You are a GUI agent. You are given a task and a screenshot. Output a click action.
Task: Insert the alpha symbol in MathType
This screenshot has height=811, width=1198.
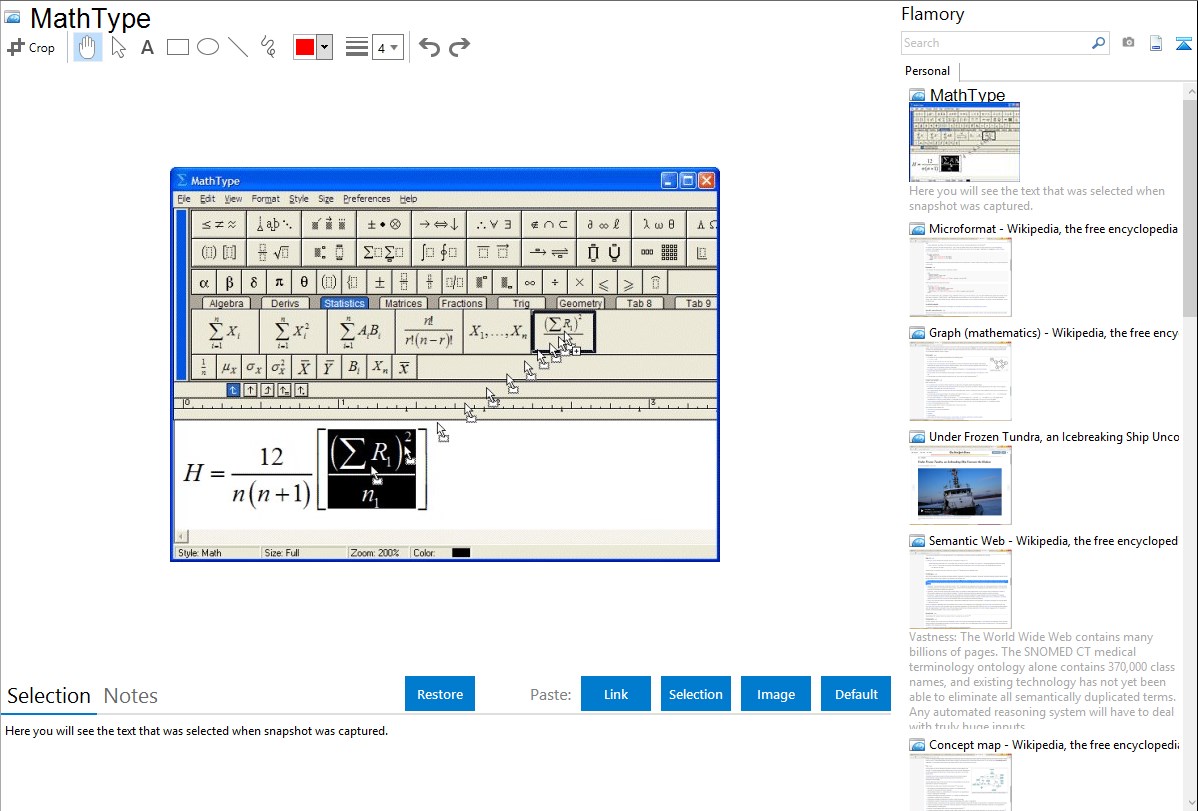pyautogui.click(x=204, y=283)
